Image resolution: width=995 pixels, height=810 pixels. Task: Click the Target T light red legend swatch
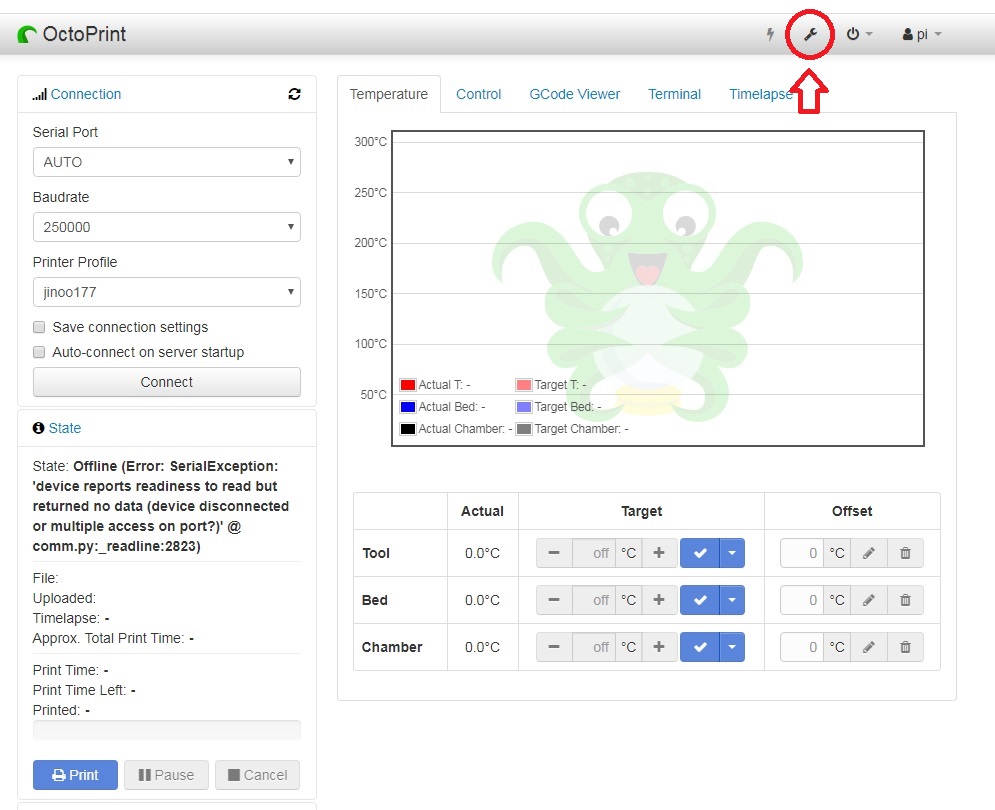click(x=524, y=385)
